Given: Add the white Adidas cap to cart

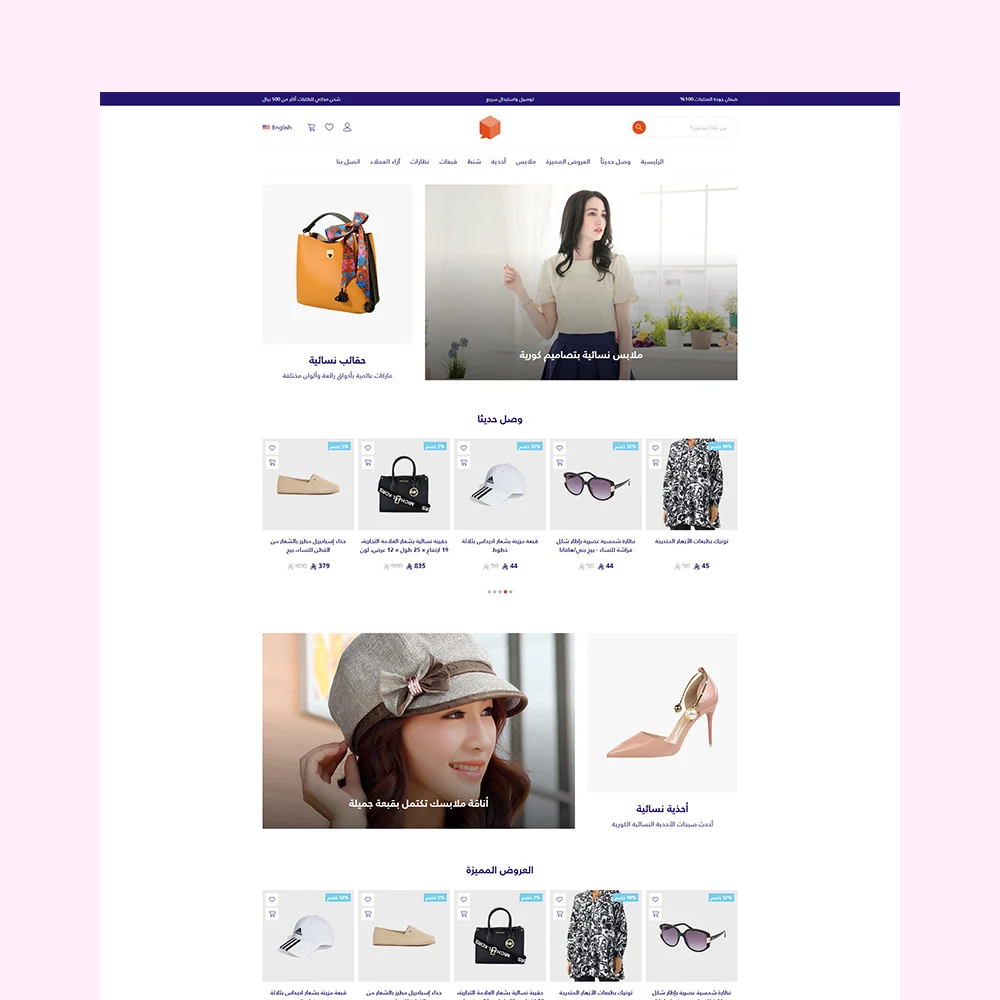Looking at the screenshot, I should (x=464, y=462).
